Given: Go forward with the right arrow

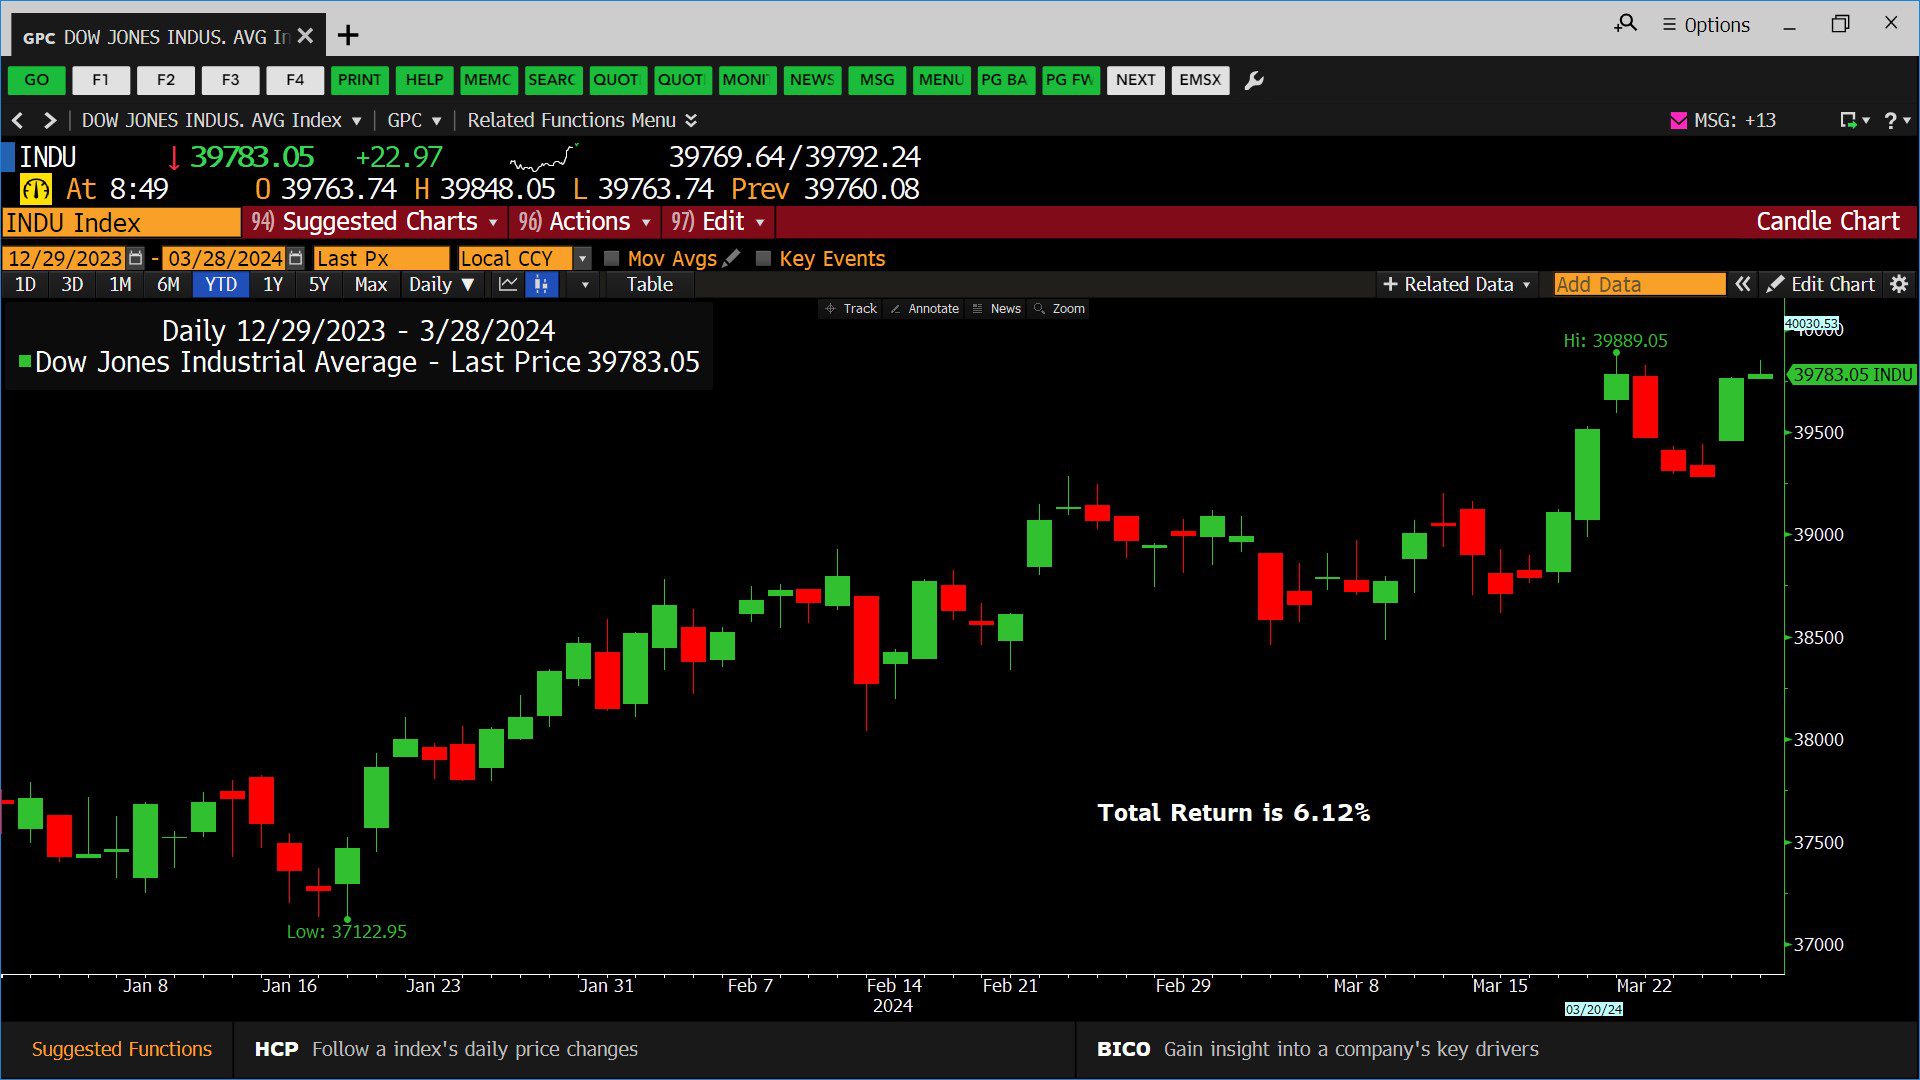Looking at the screenshot, I should (49, 121).
